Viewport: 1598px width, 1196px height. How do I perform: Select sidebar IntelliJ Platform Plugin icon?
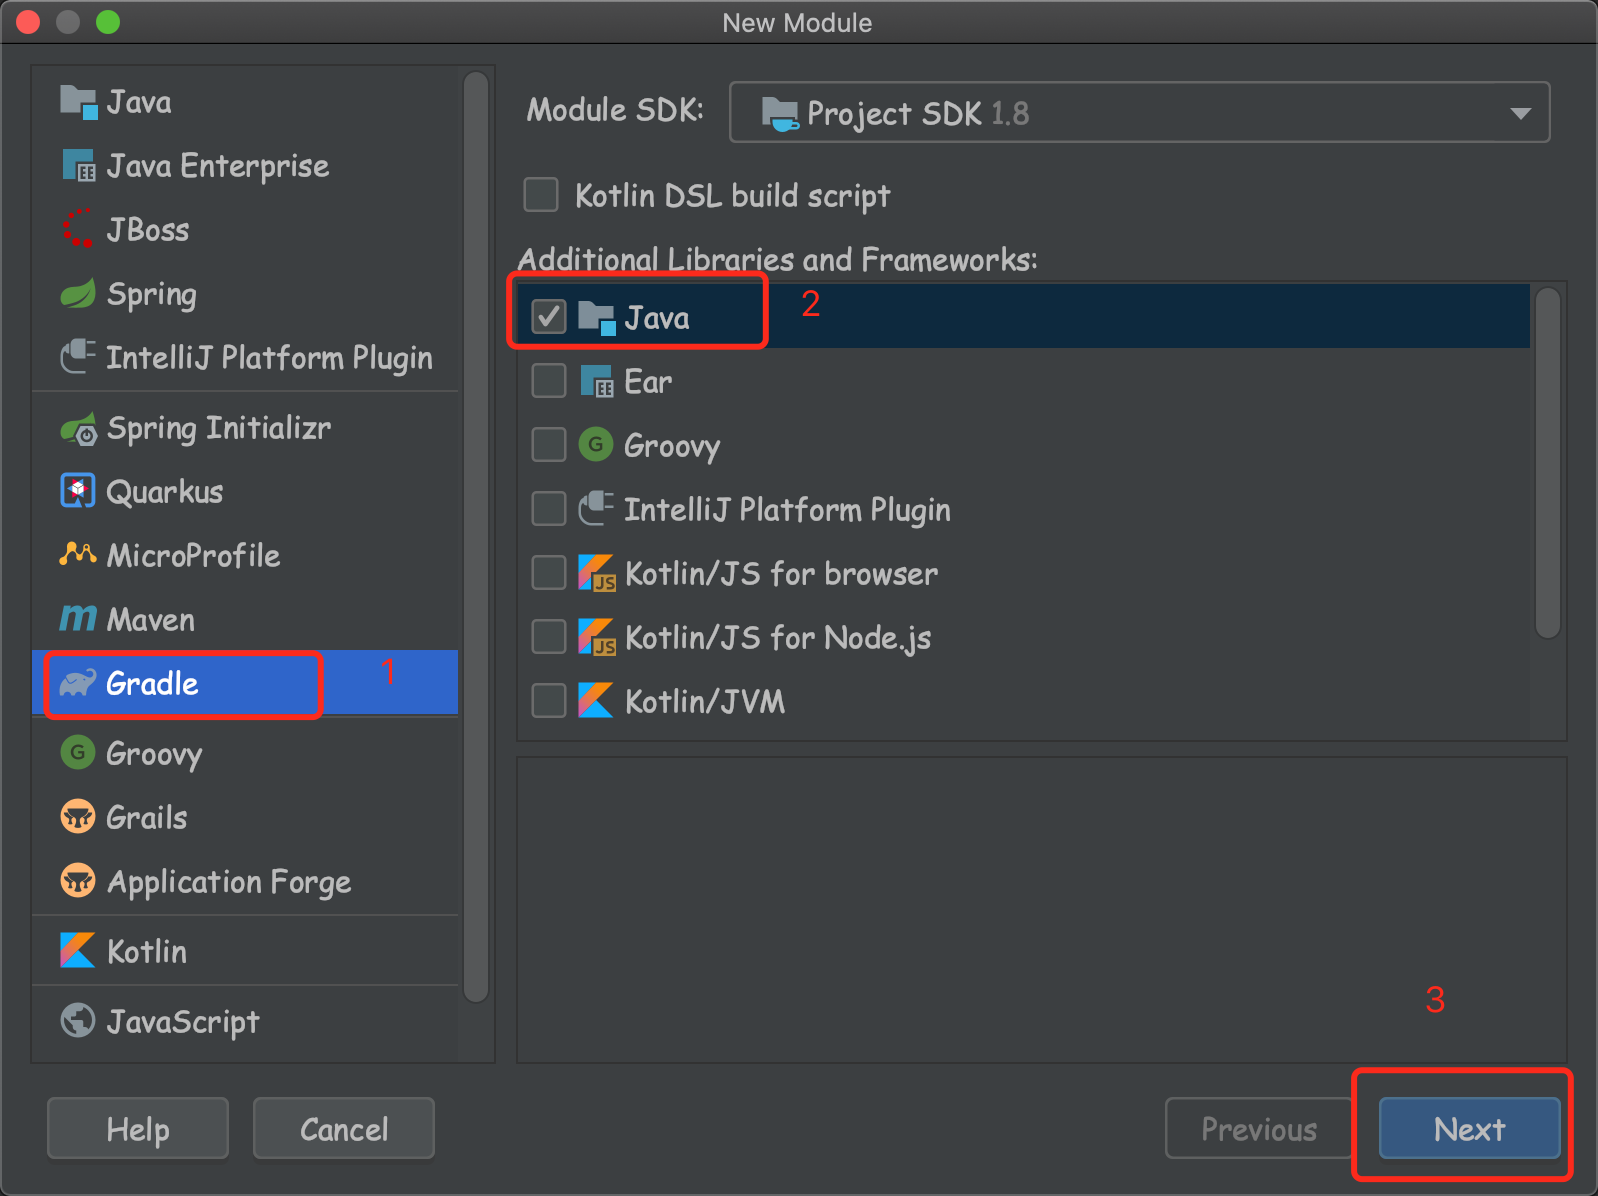(78, 357)
